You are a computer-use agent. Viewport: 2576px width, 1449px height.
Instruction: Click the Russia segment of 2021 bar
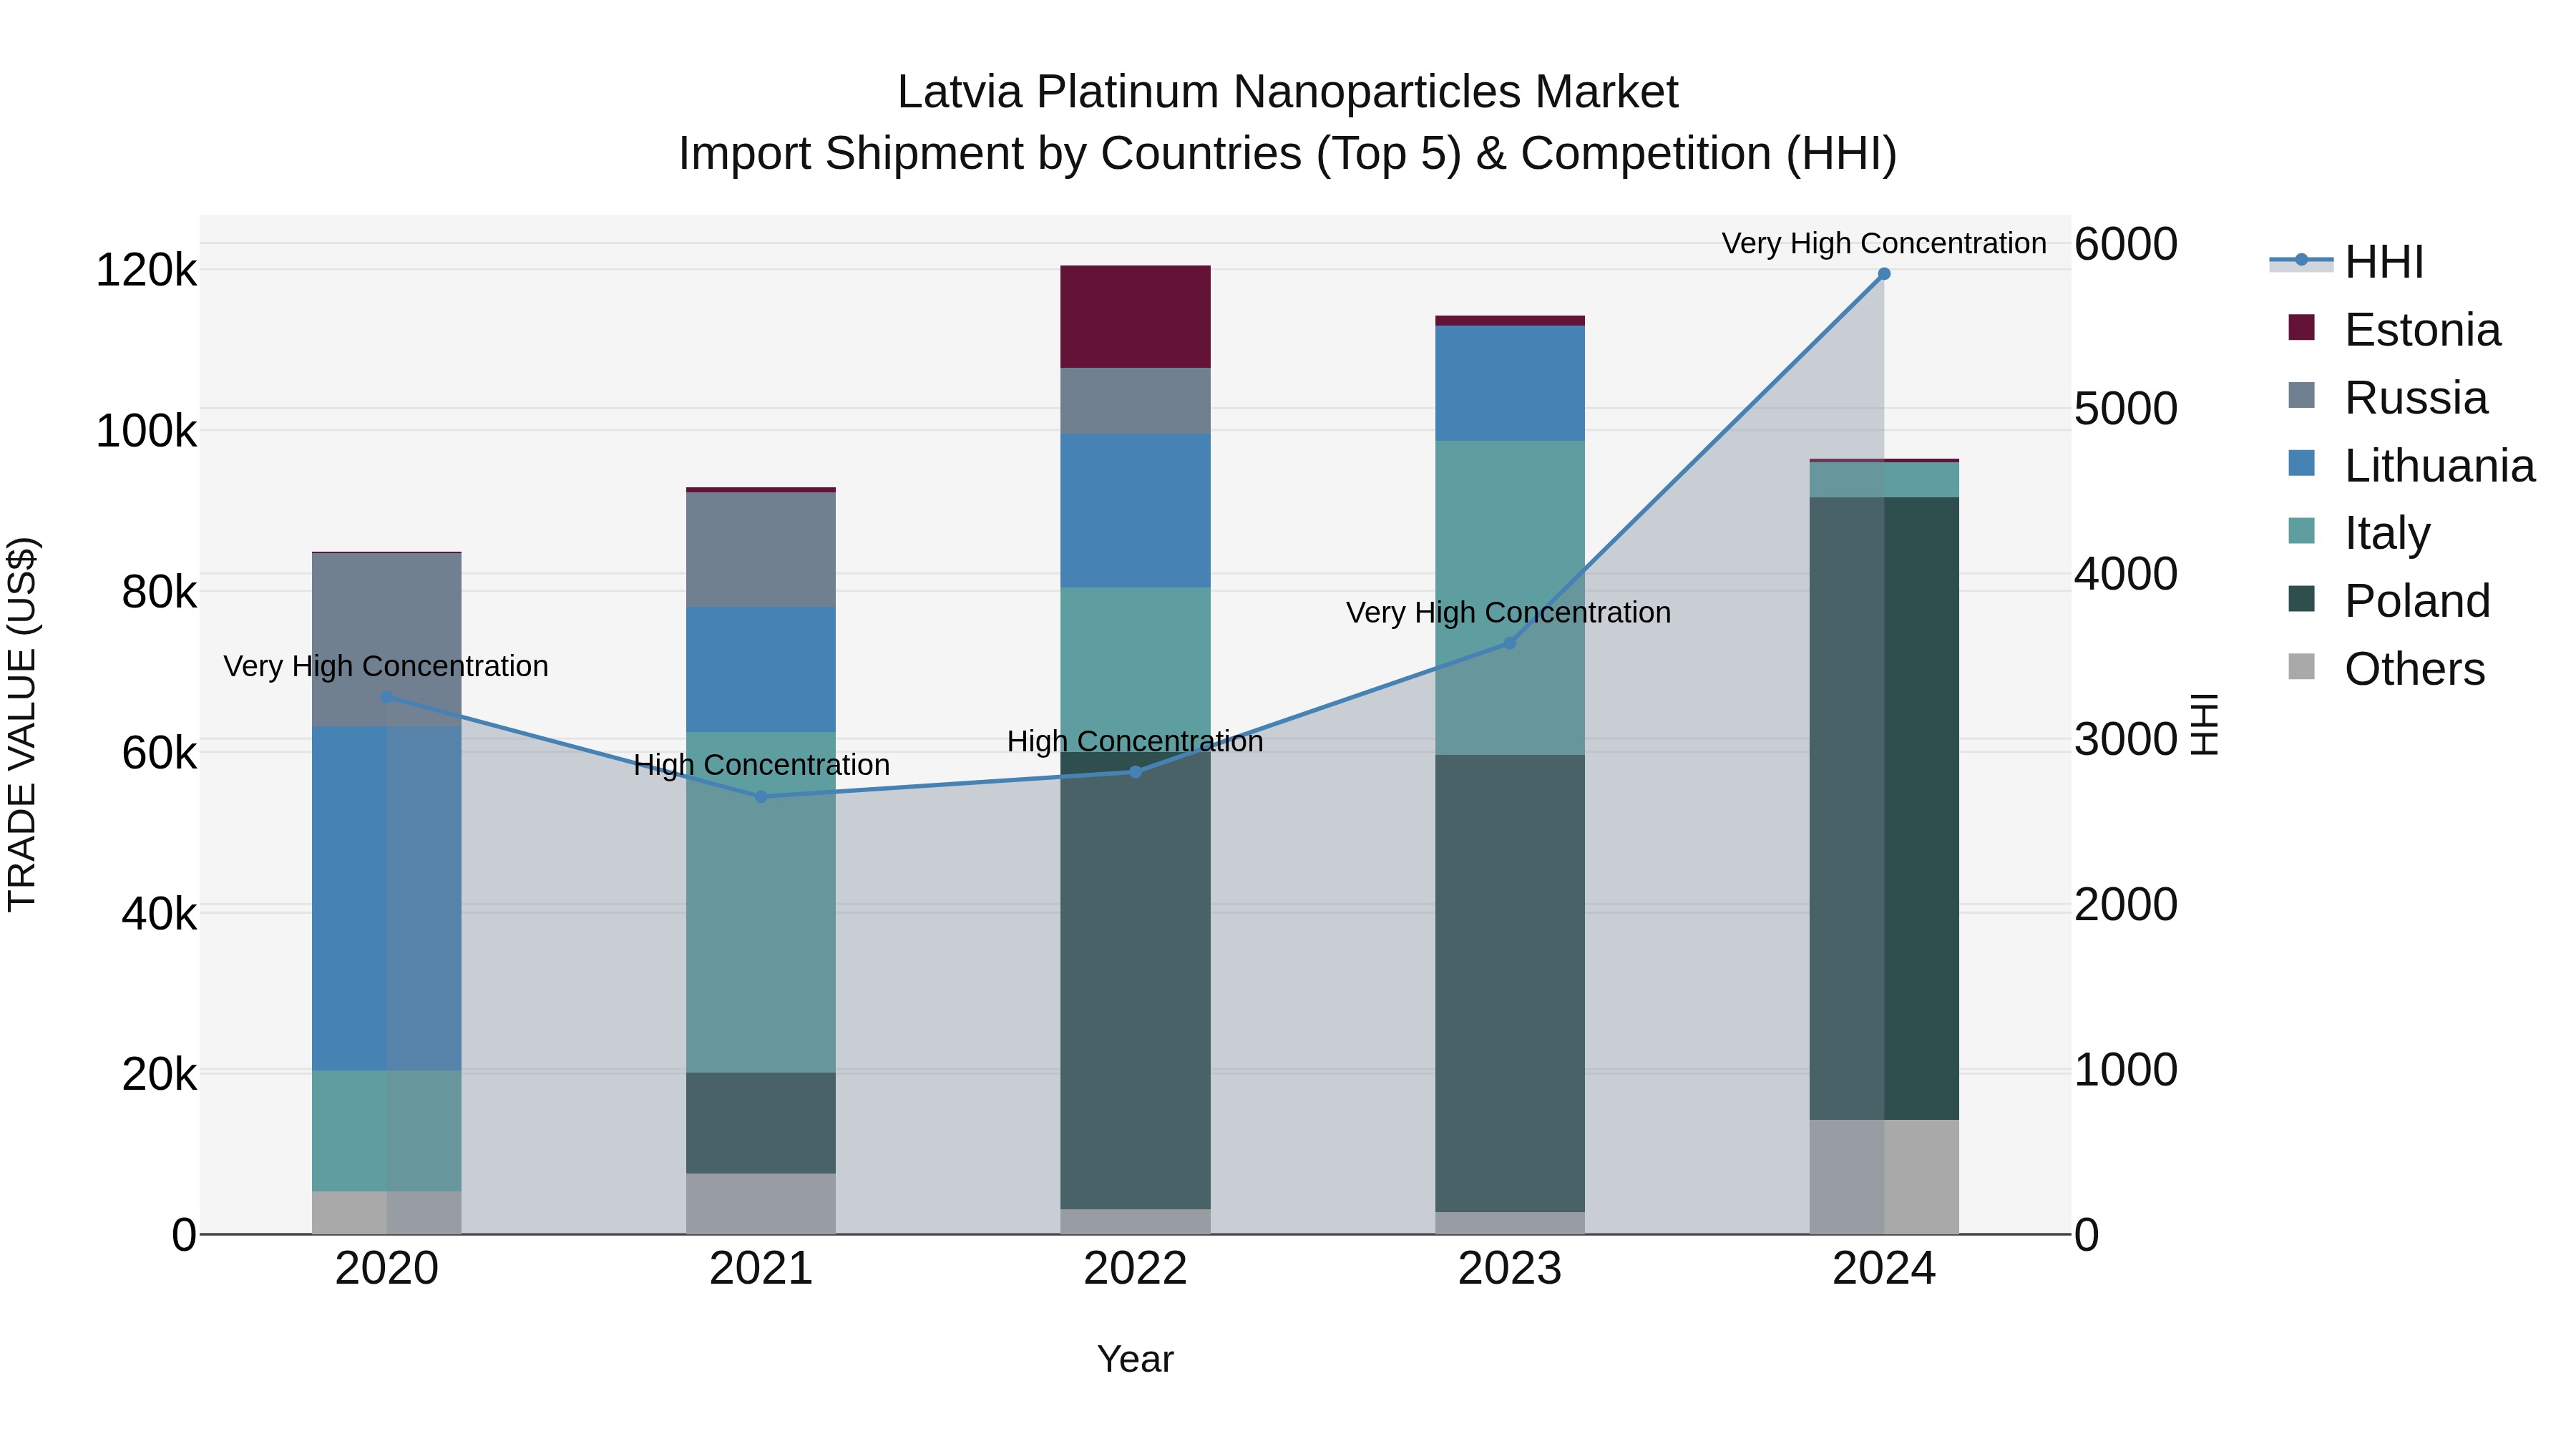tap(761, 550)
